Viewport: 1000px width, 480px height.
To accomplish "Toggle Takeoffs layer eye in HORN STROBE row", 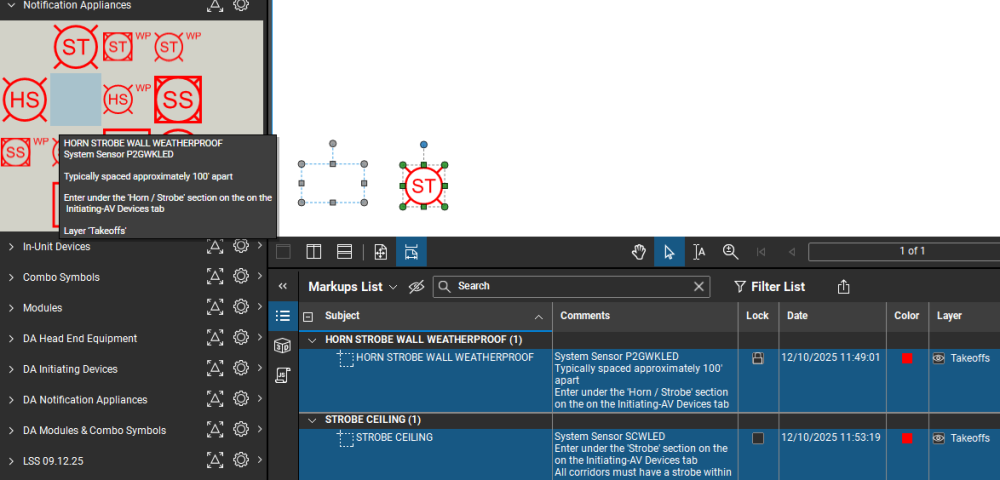I will (938, 358).
